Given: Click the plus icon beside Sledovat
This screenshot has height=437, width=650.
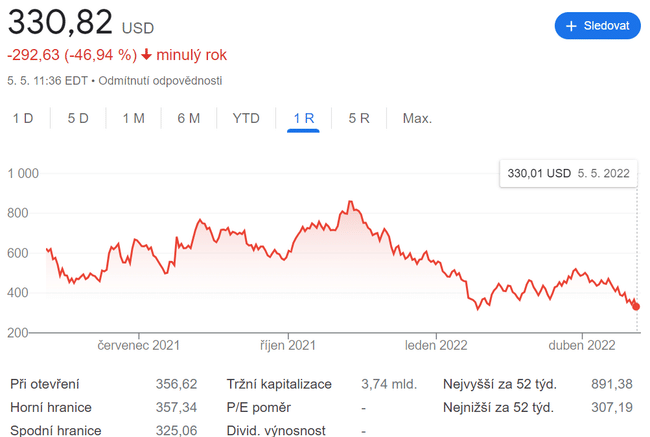Looking at the screenshot, I should (x=572, y=26).
